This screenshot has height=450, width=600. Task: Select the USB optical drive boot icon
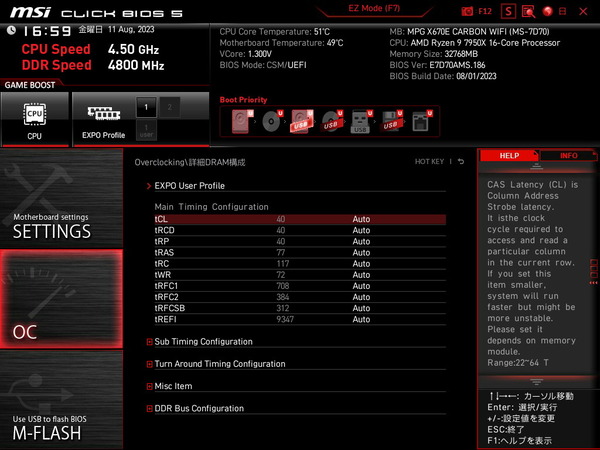pyautogui.click(x=332, y=121)
